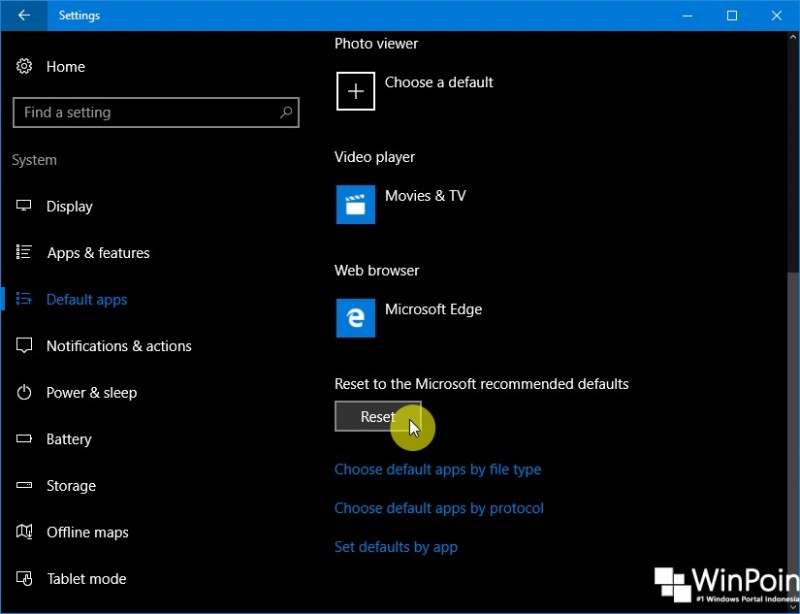Open Display settings
The image size is (800, 614).
point(69,207)
